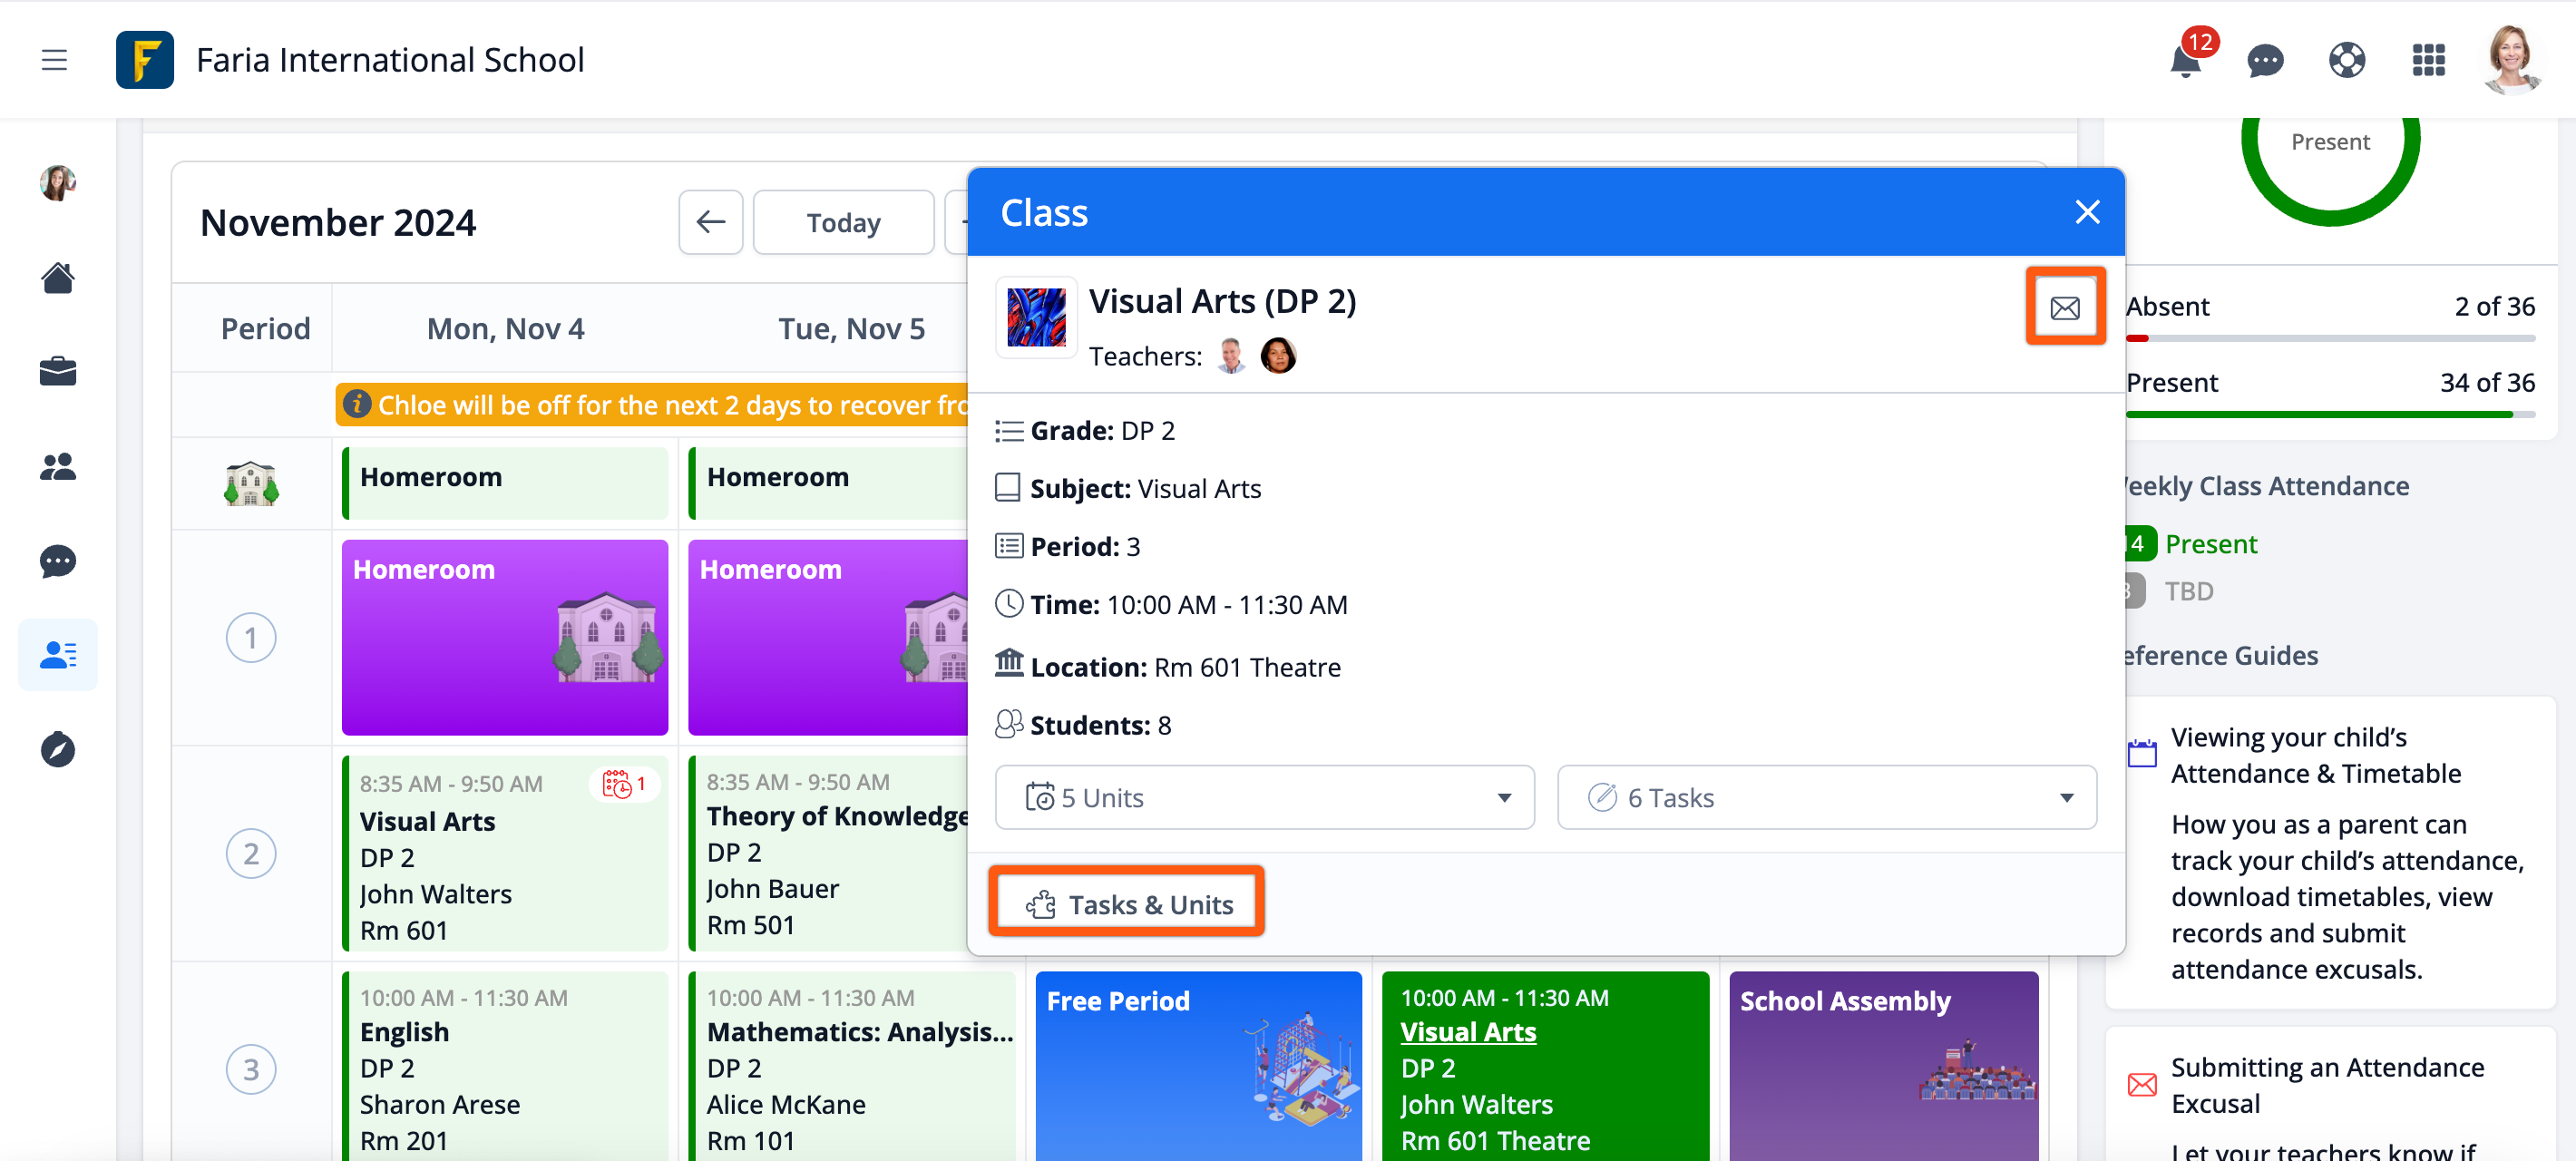This screenshot has height=1161, width=2576.
Task: Click the Today button
Action: coord(843,222)
